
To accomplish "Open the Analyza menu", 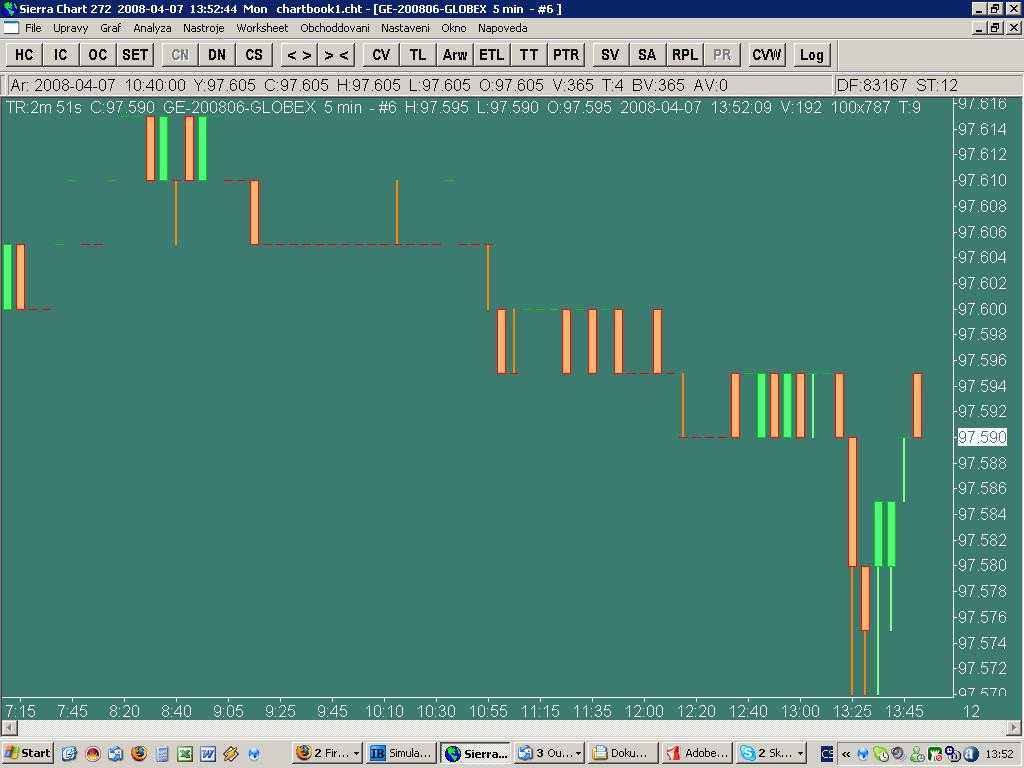I will (152, 28).
